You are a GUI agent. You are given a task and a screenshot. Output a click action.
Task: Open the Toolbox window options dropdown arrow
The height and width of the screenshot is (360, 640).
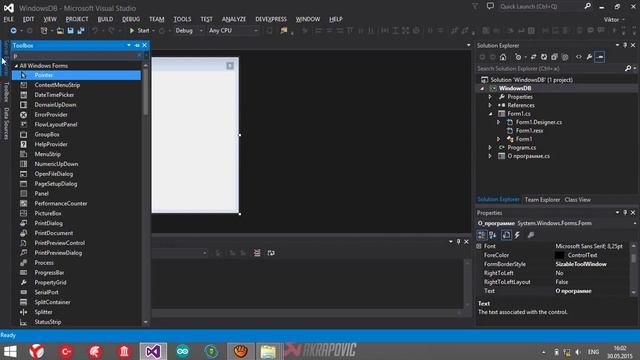point(129,45)
